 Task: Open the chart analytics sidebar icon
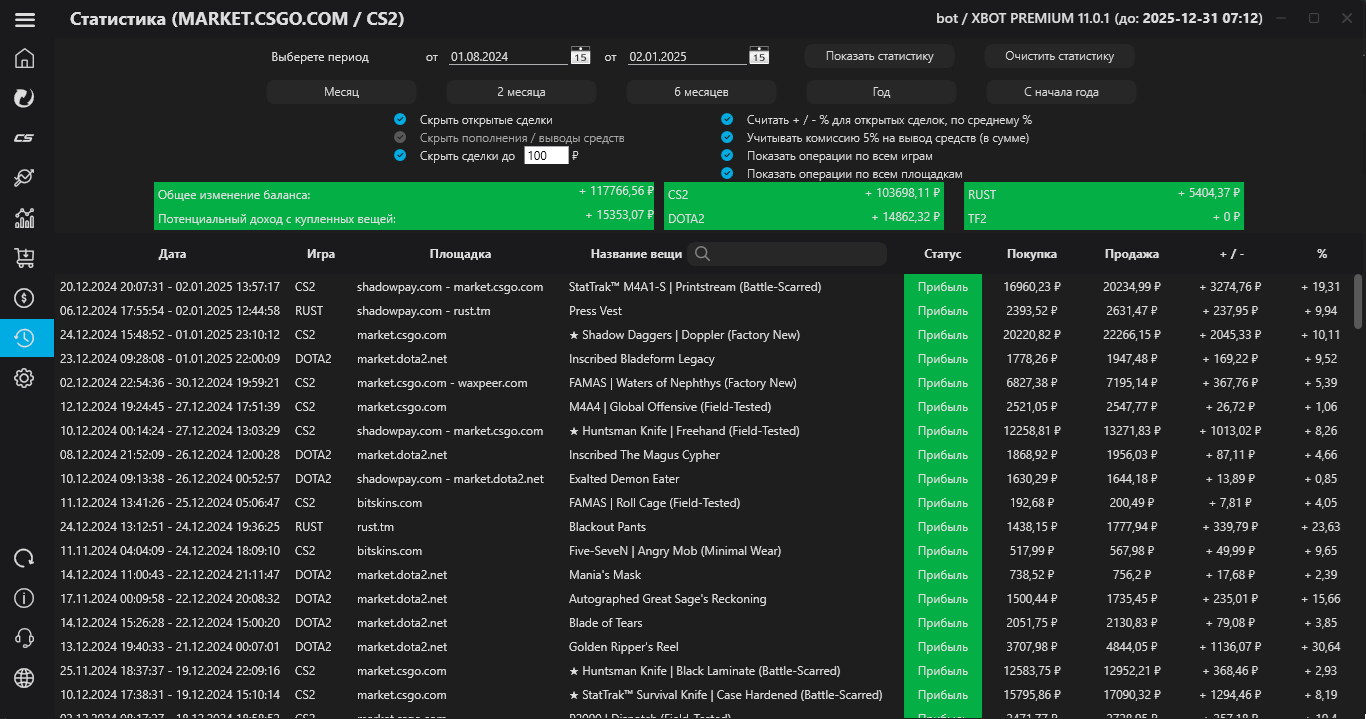(x=25, y=218)
